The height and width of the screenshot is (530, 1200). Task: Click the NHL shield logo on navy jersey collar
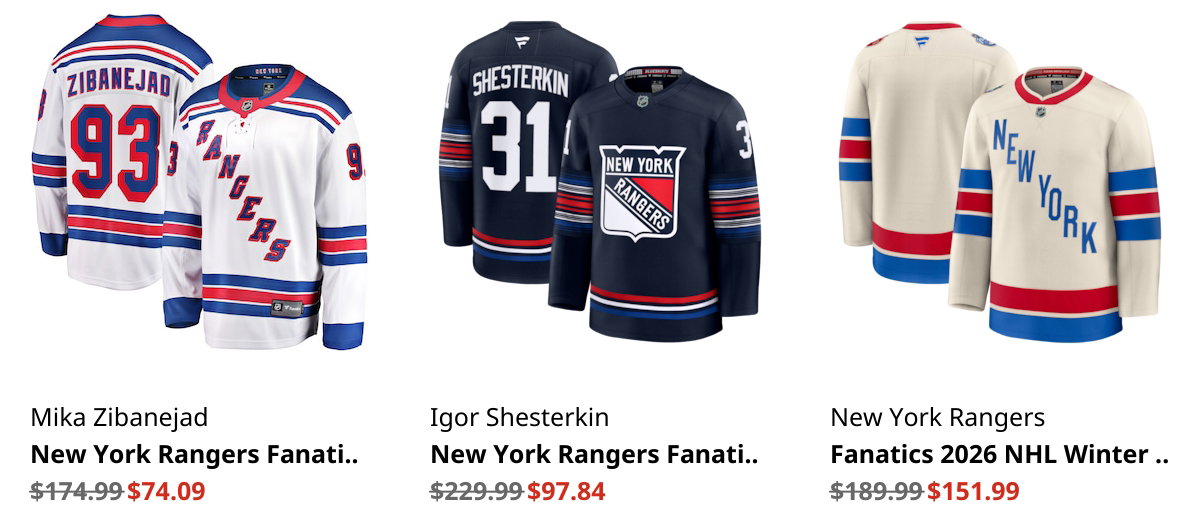(645, 101)
